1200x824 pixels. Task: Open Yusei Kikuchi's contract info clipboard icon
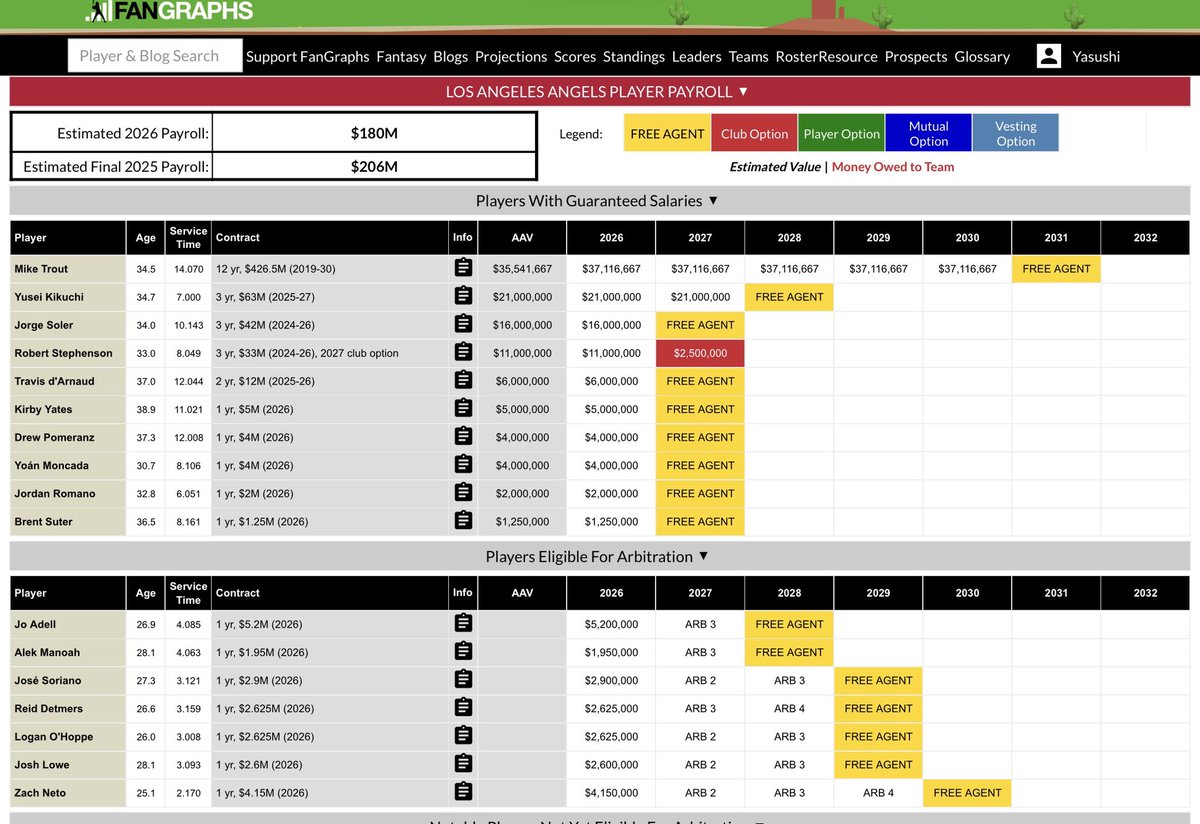tap(462, 296)
